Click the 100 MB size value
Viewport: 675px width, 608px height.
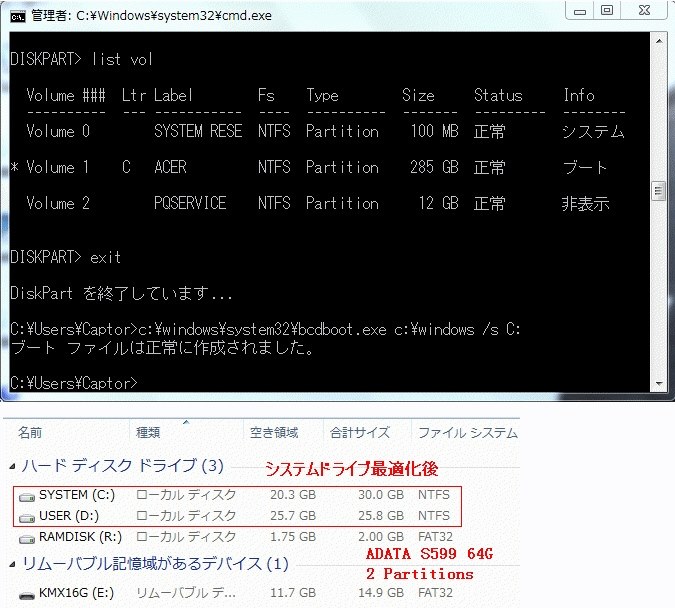[434, 131]
